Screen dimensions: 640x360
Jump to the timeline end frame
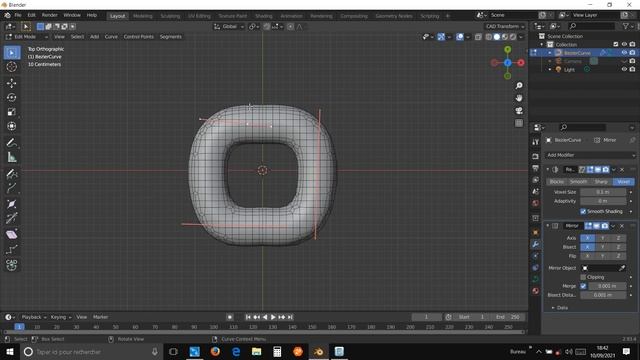290,317
